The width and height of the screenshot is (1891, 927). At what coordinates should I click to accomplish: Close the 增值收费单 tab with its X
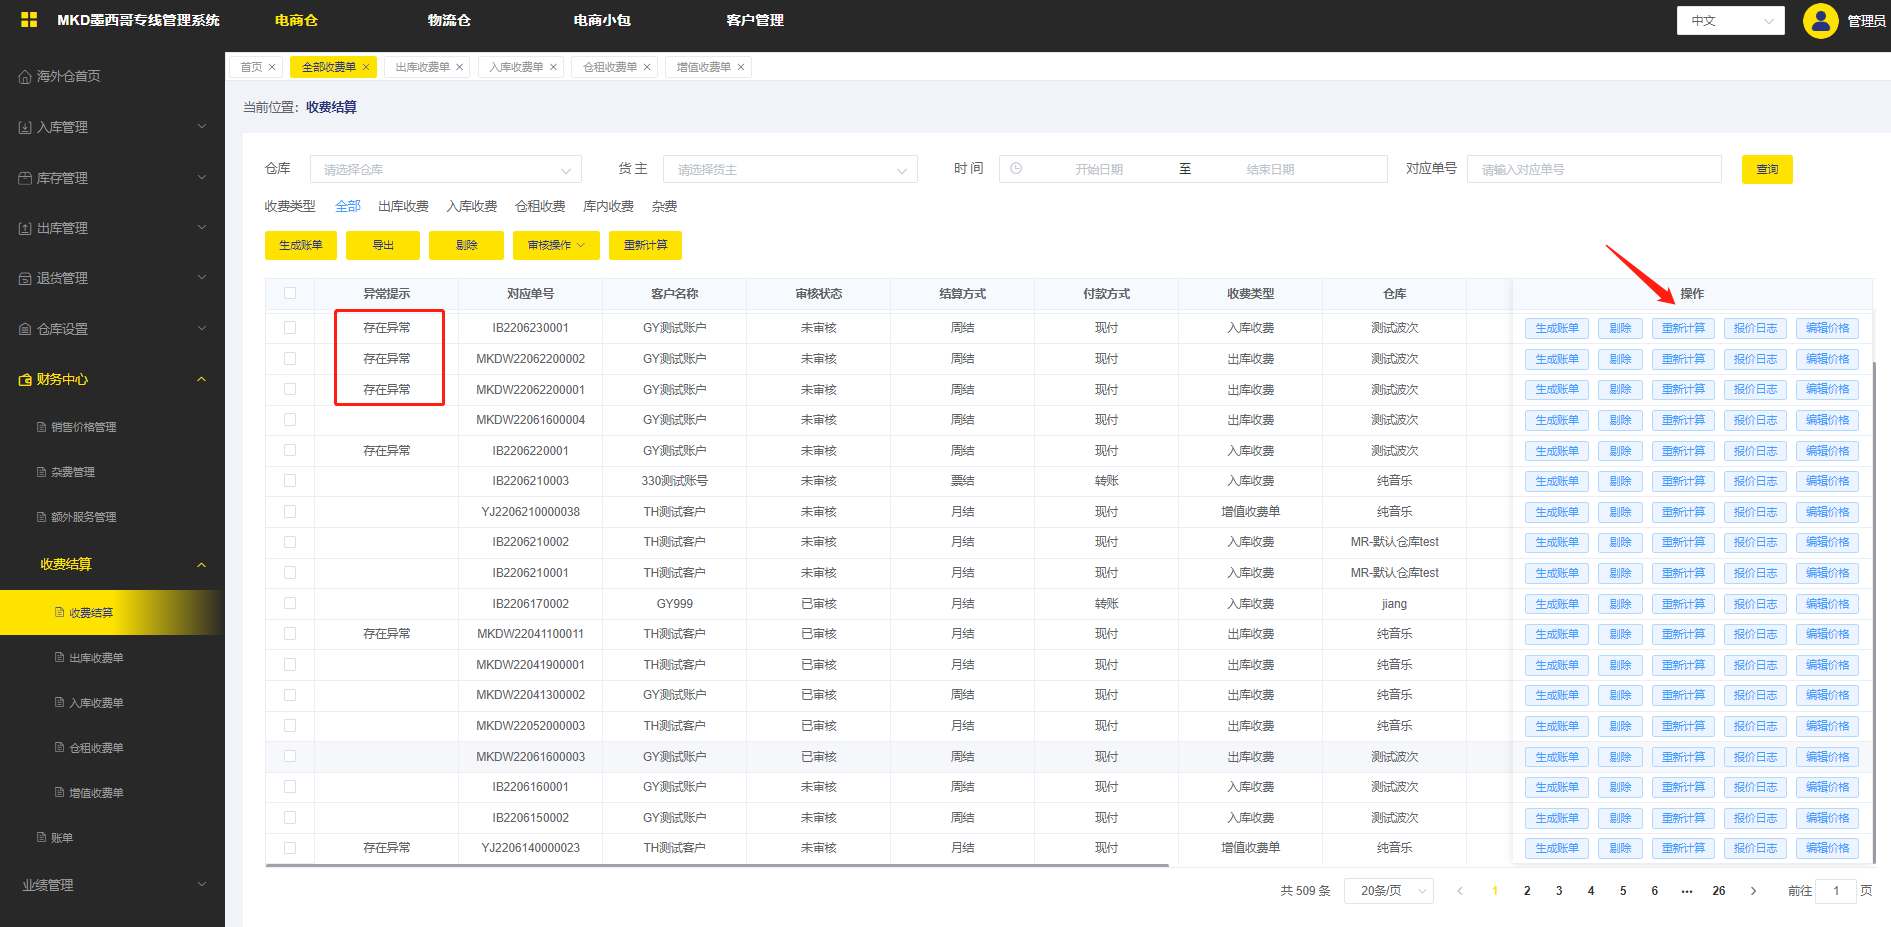(x=741, y=67)
